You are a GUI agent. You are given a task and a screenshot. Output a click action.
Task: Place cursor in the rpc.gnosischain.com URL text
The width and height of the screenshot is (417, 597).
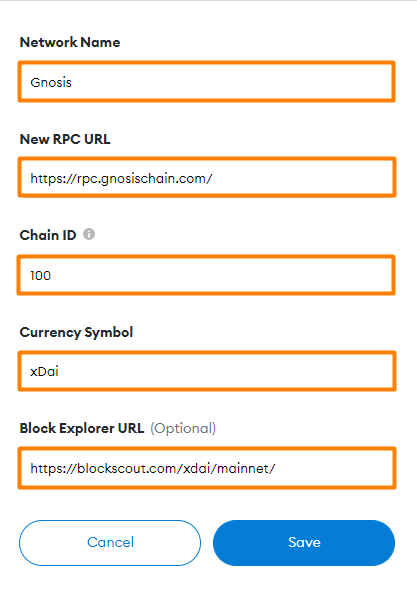[x=121, y=179]
